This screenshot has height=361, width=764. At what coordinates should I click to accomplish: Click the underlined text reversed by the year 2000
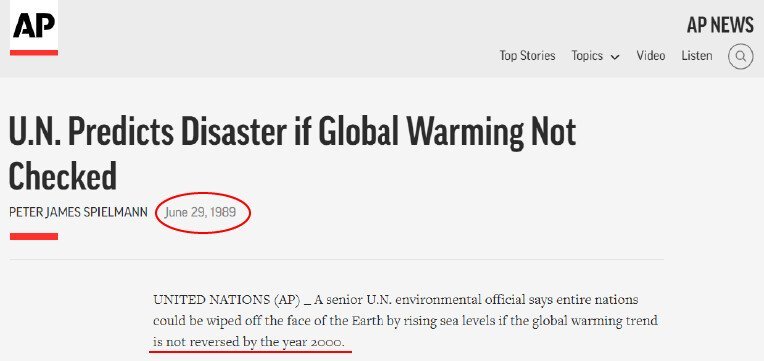coord(273,342)
